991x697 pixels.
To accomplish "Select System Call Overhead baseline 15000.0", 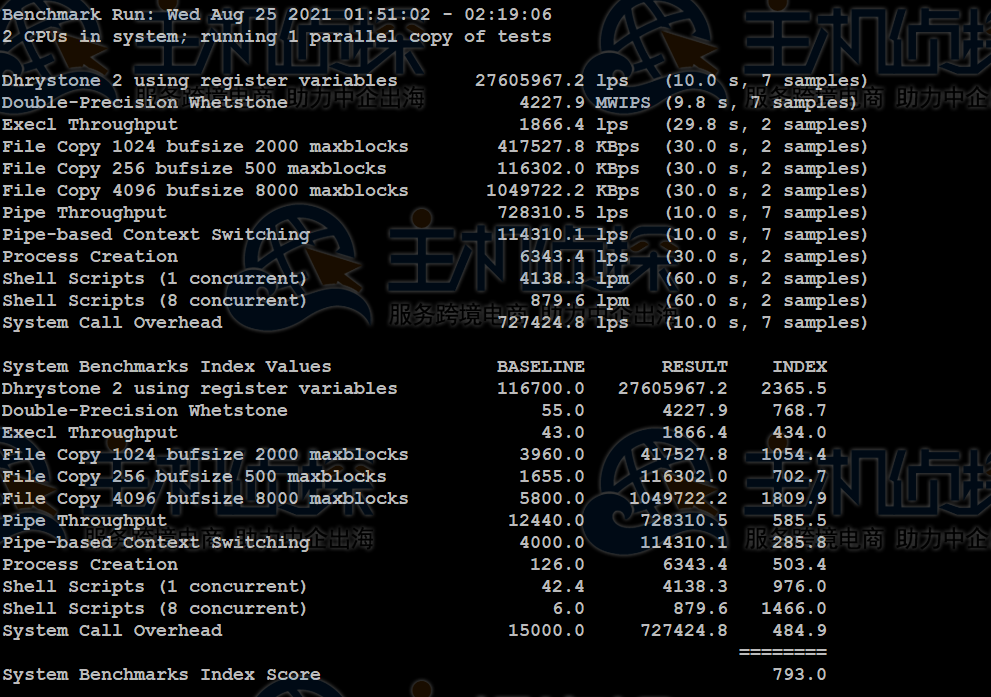I will click(546, 631).
